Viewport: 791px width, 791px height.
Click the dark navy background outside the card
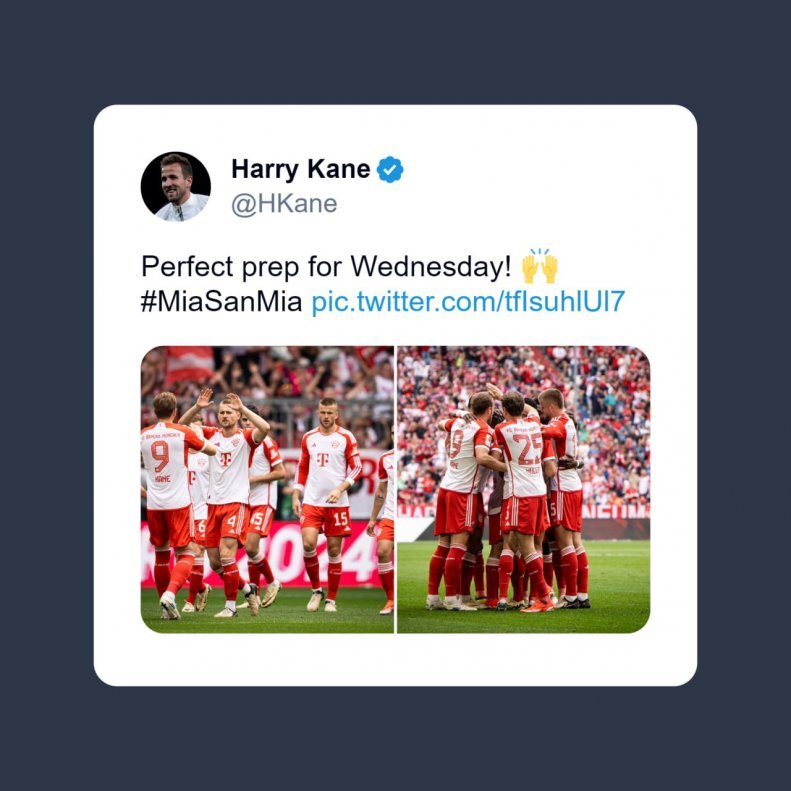[396, 50]
